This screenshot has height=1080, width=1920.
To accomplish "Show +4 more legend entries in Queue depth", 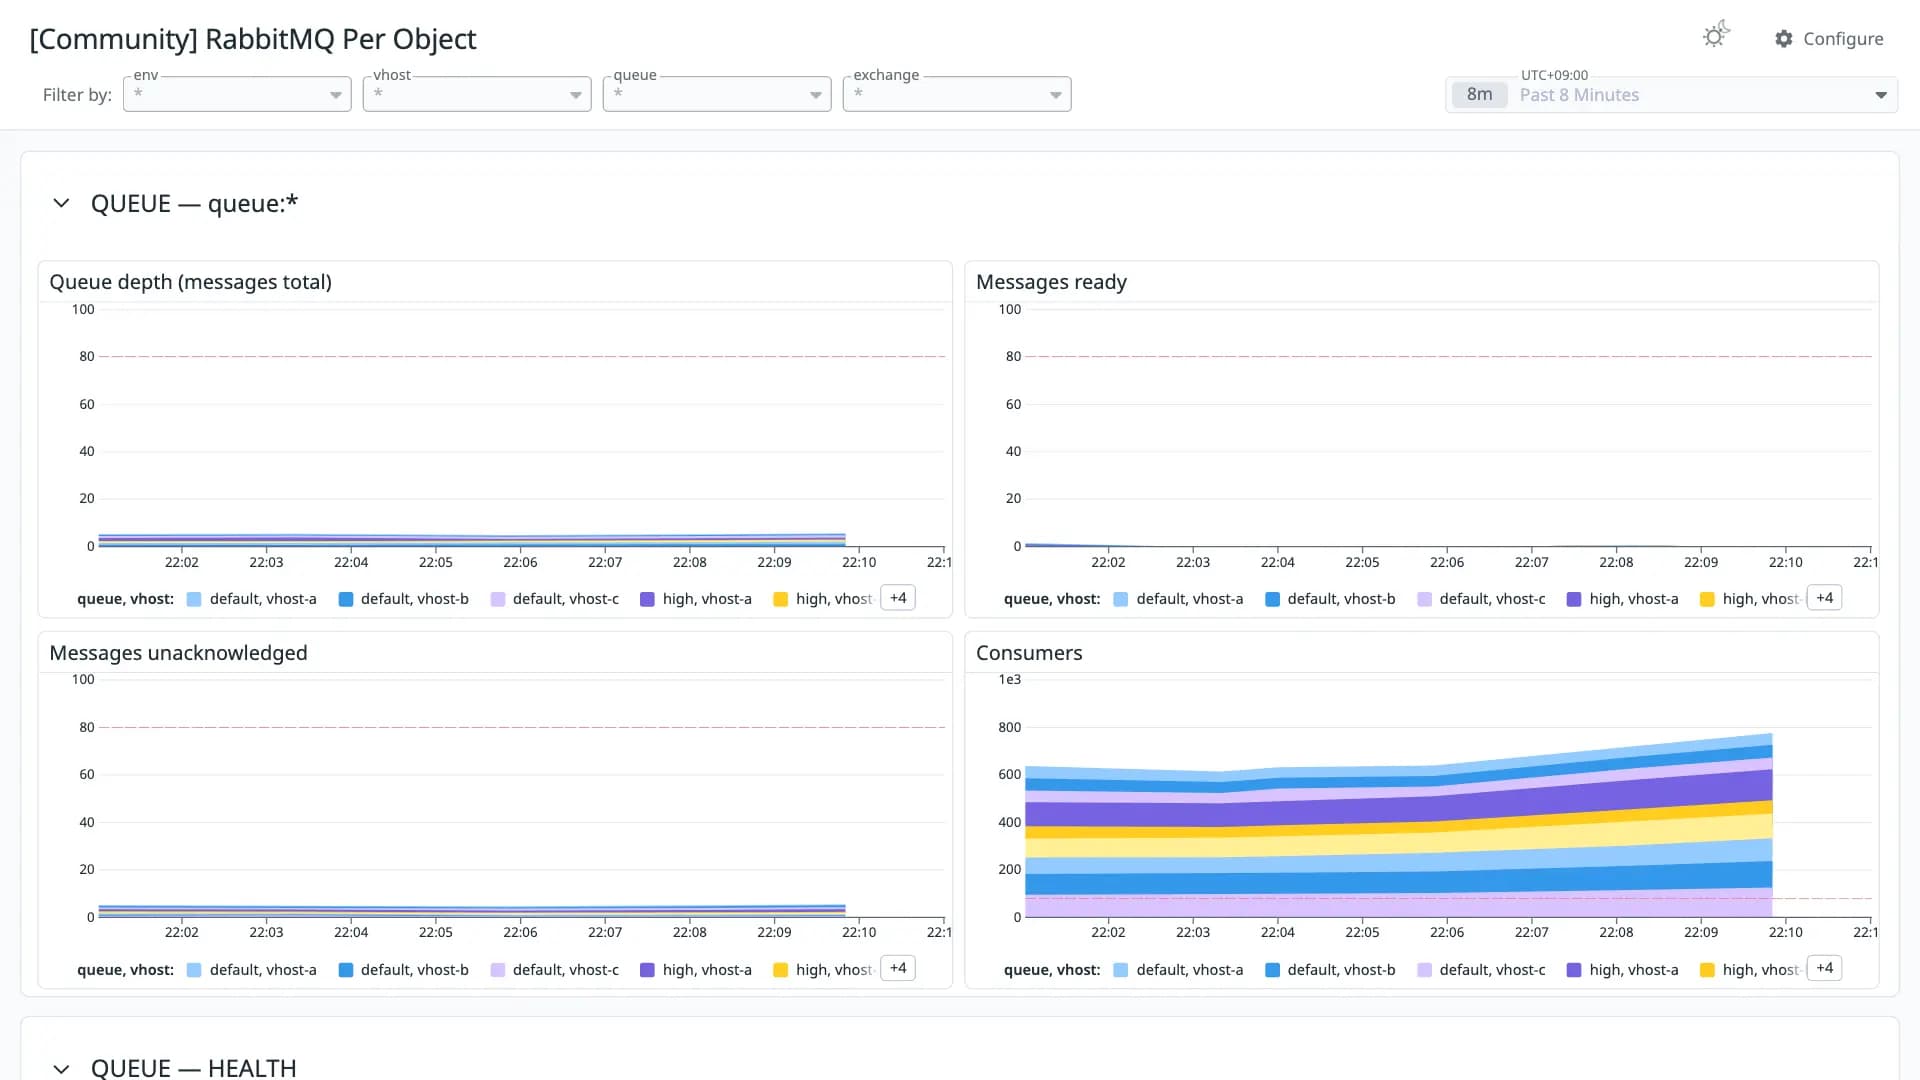I will [898, 598].
